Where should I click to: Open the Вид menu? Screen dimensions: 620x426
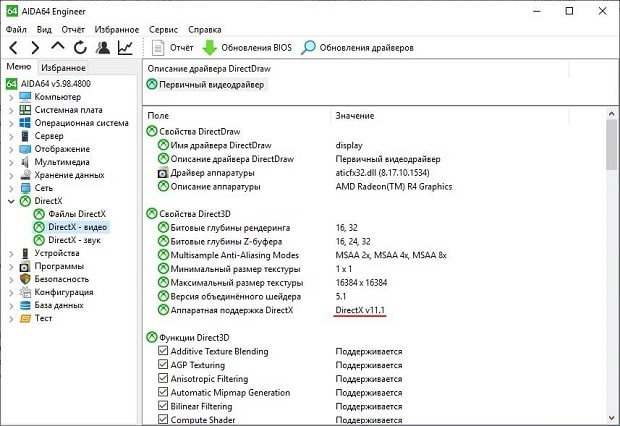[x=44, y=30]
